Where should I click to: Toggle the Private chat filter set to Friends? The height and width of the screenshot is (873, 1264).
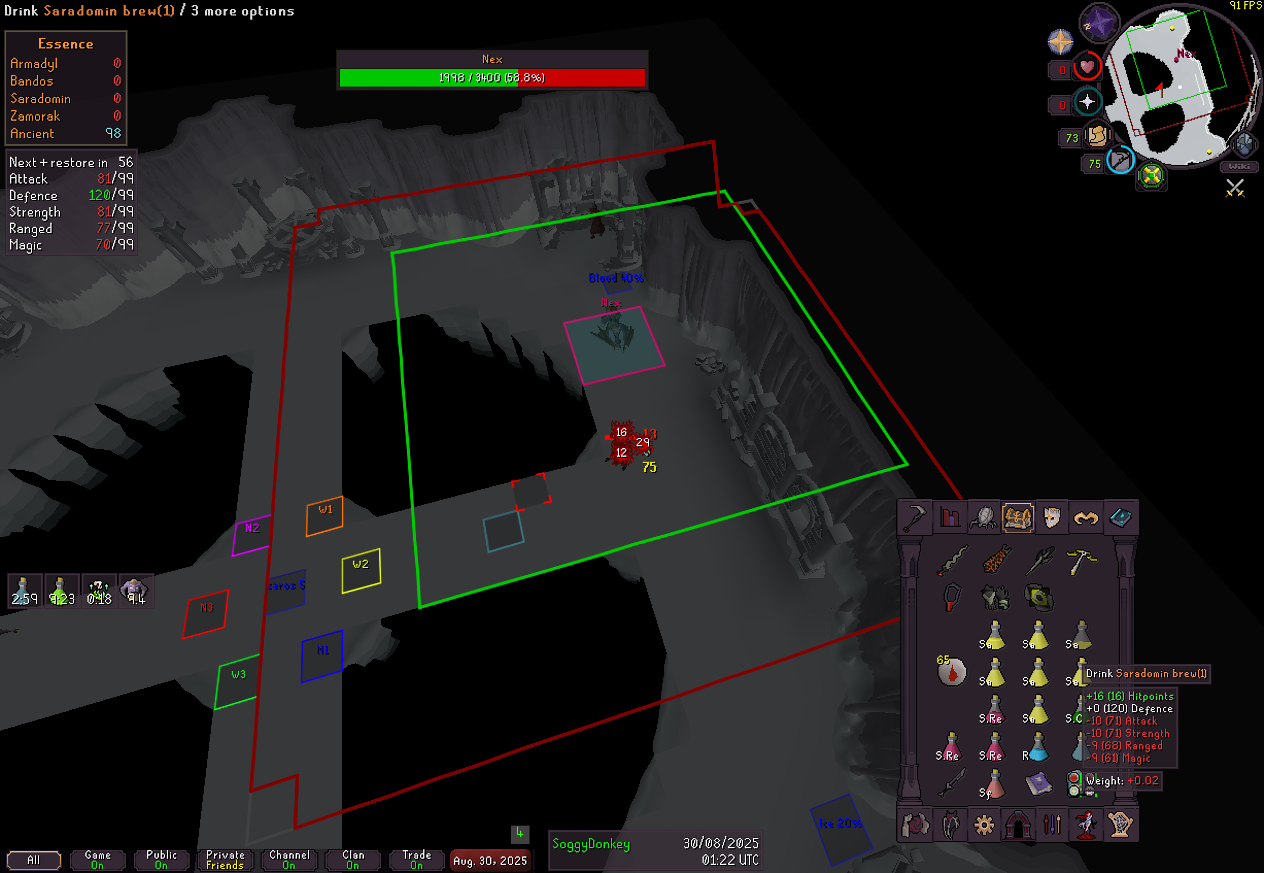(x=225, y=860)
